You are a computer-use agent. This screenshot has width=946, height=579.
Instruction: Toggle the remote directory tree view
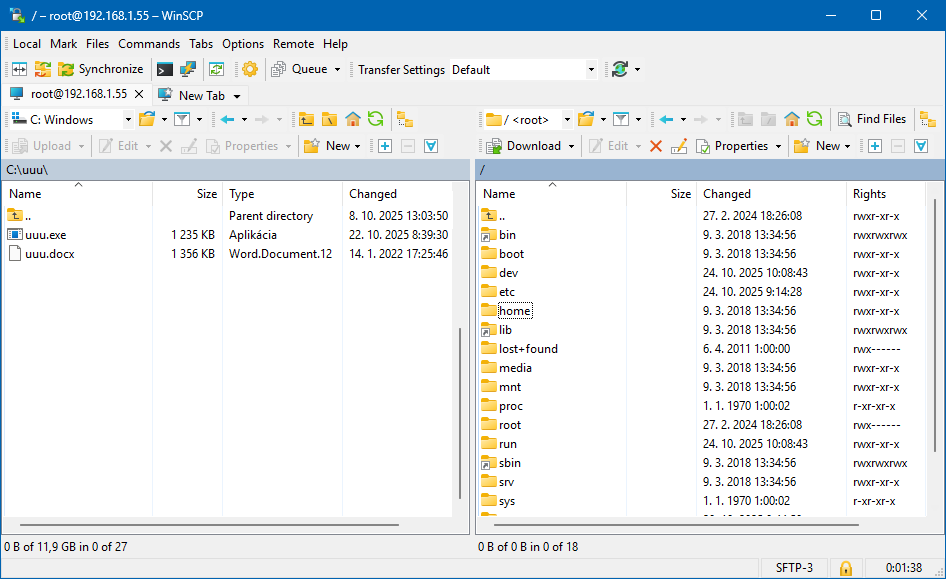tap(928, 119)
